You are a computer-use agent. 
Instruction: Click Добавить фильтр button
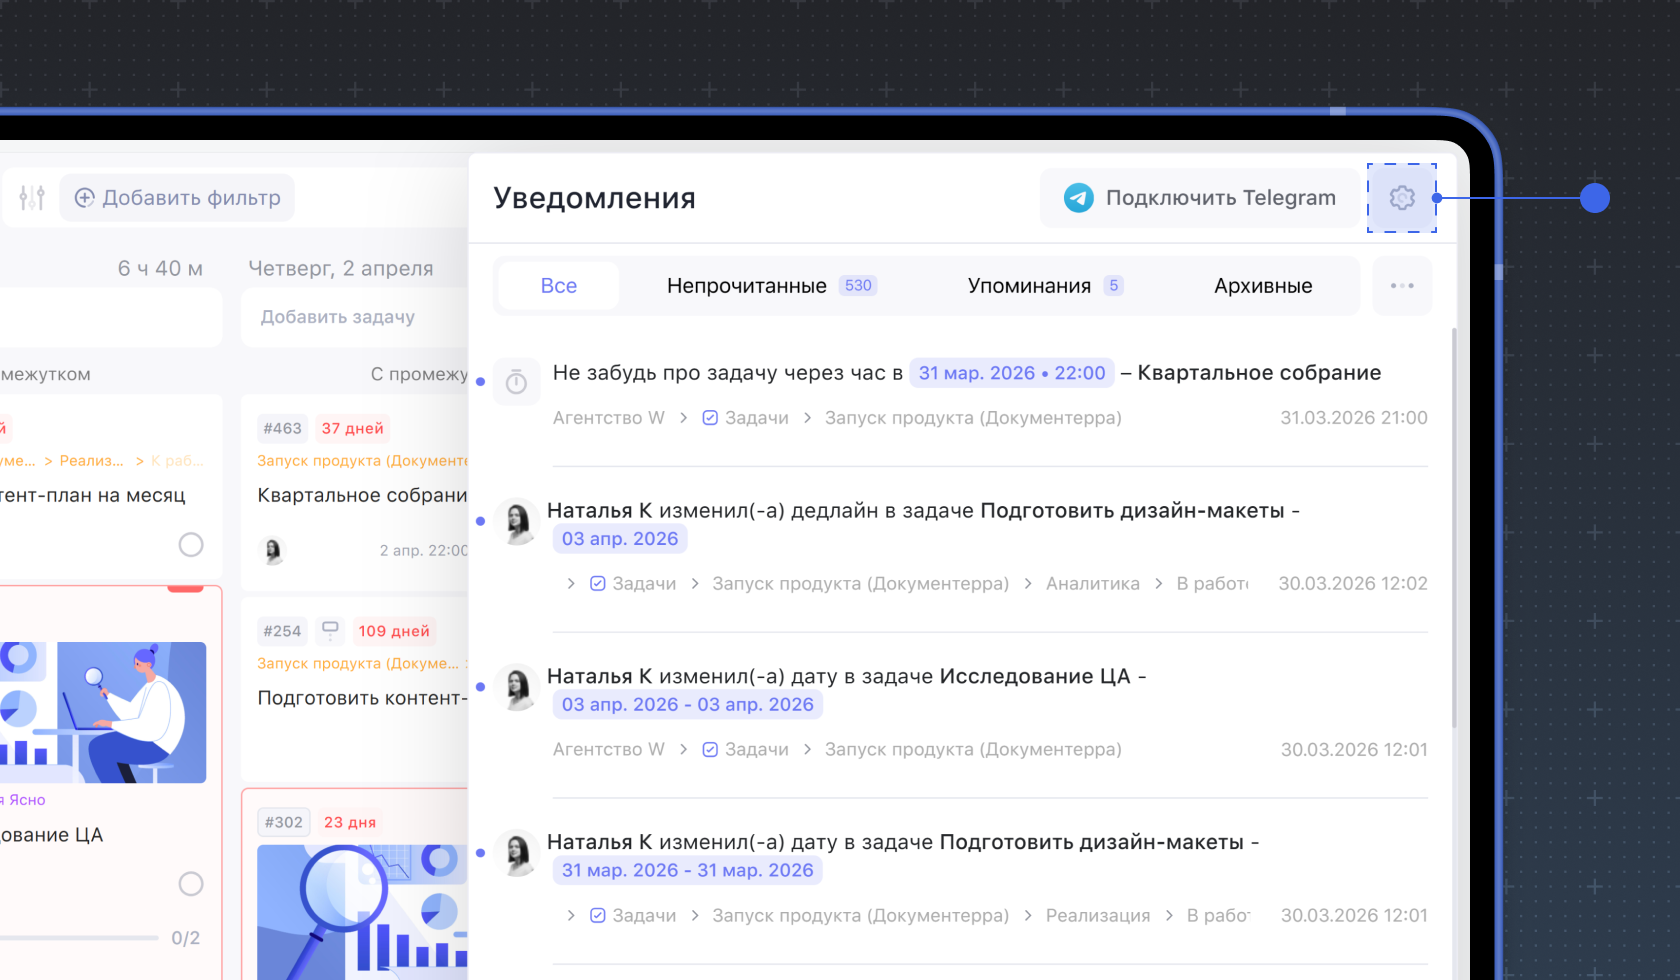(178, 198)
